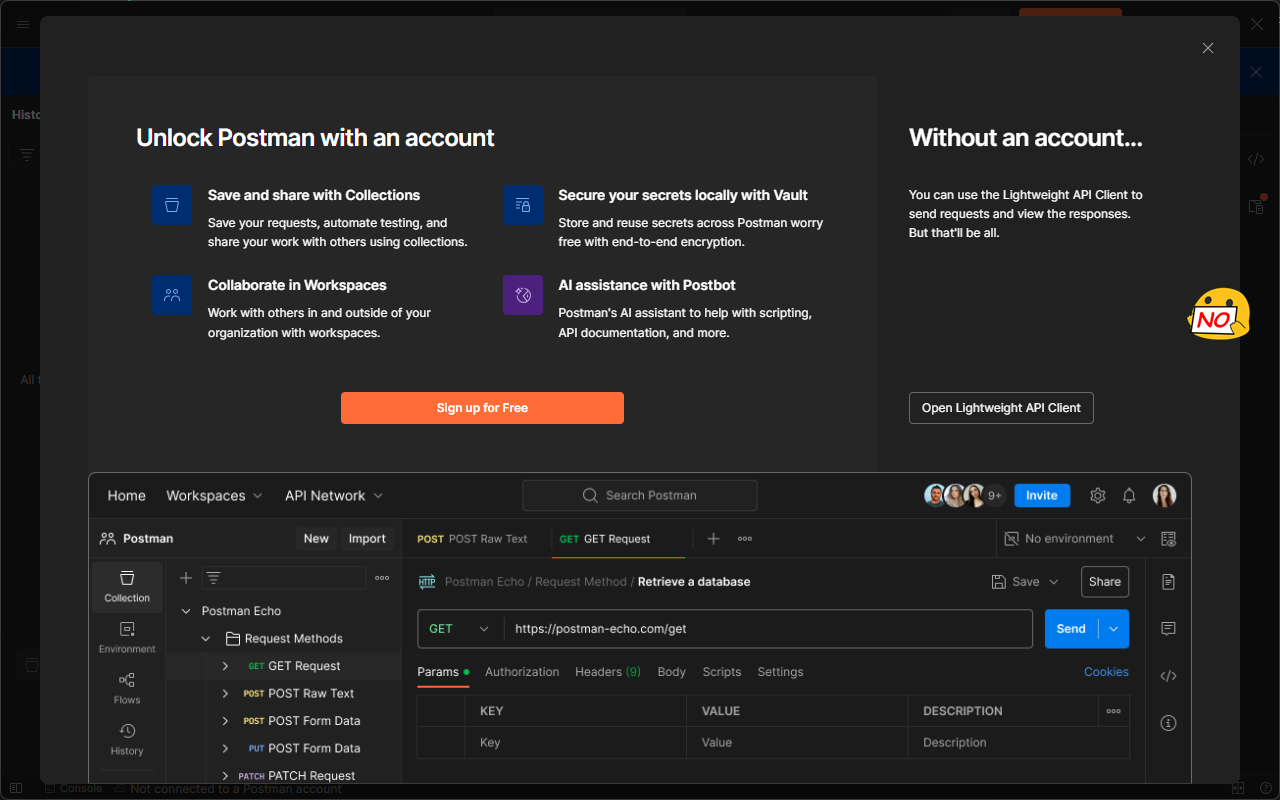The image size is (1280, 800).
Task: Click the Request Method breadcrumb
Action: 581,582
